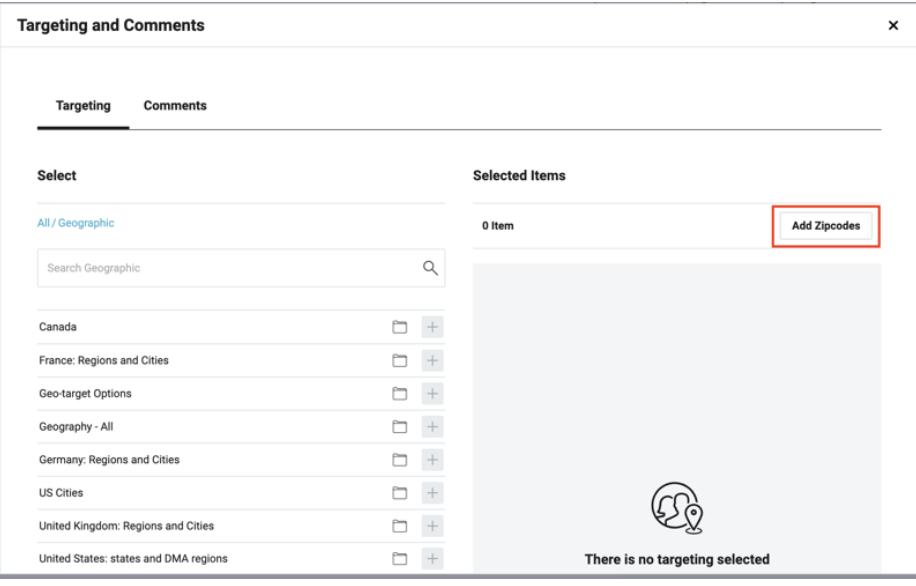
Task: Add Canada using its plus icon
Action: pos(433,327)
